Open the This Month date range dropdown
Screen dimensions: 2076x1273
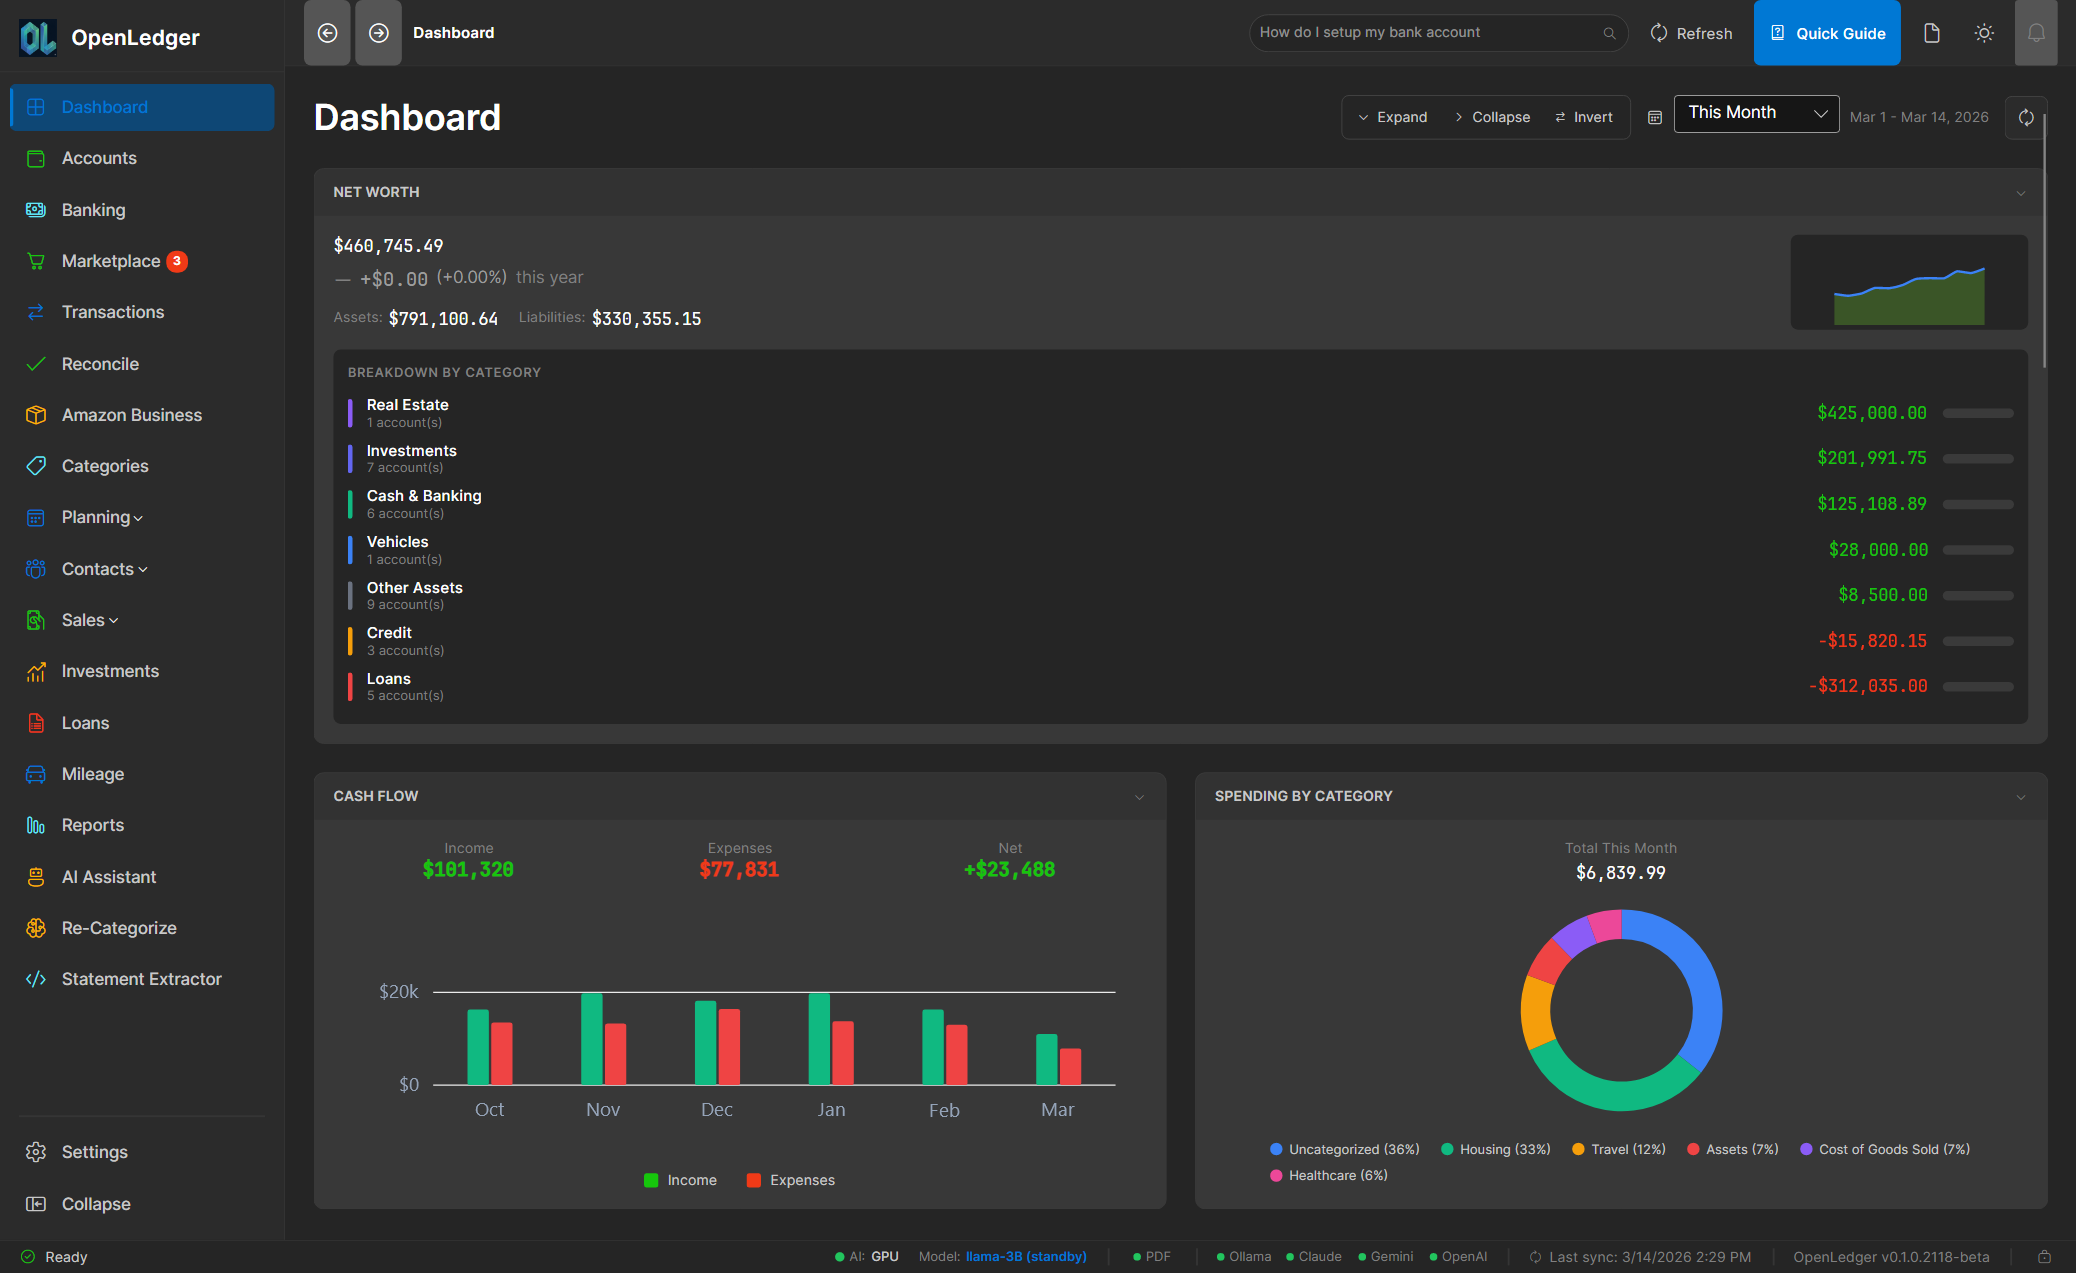pos(1755,113)
